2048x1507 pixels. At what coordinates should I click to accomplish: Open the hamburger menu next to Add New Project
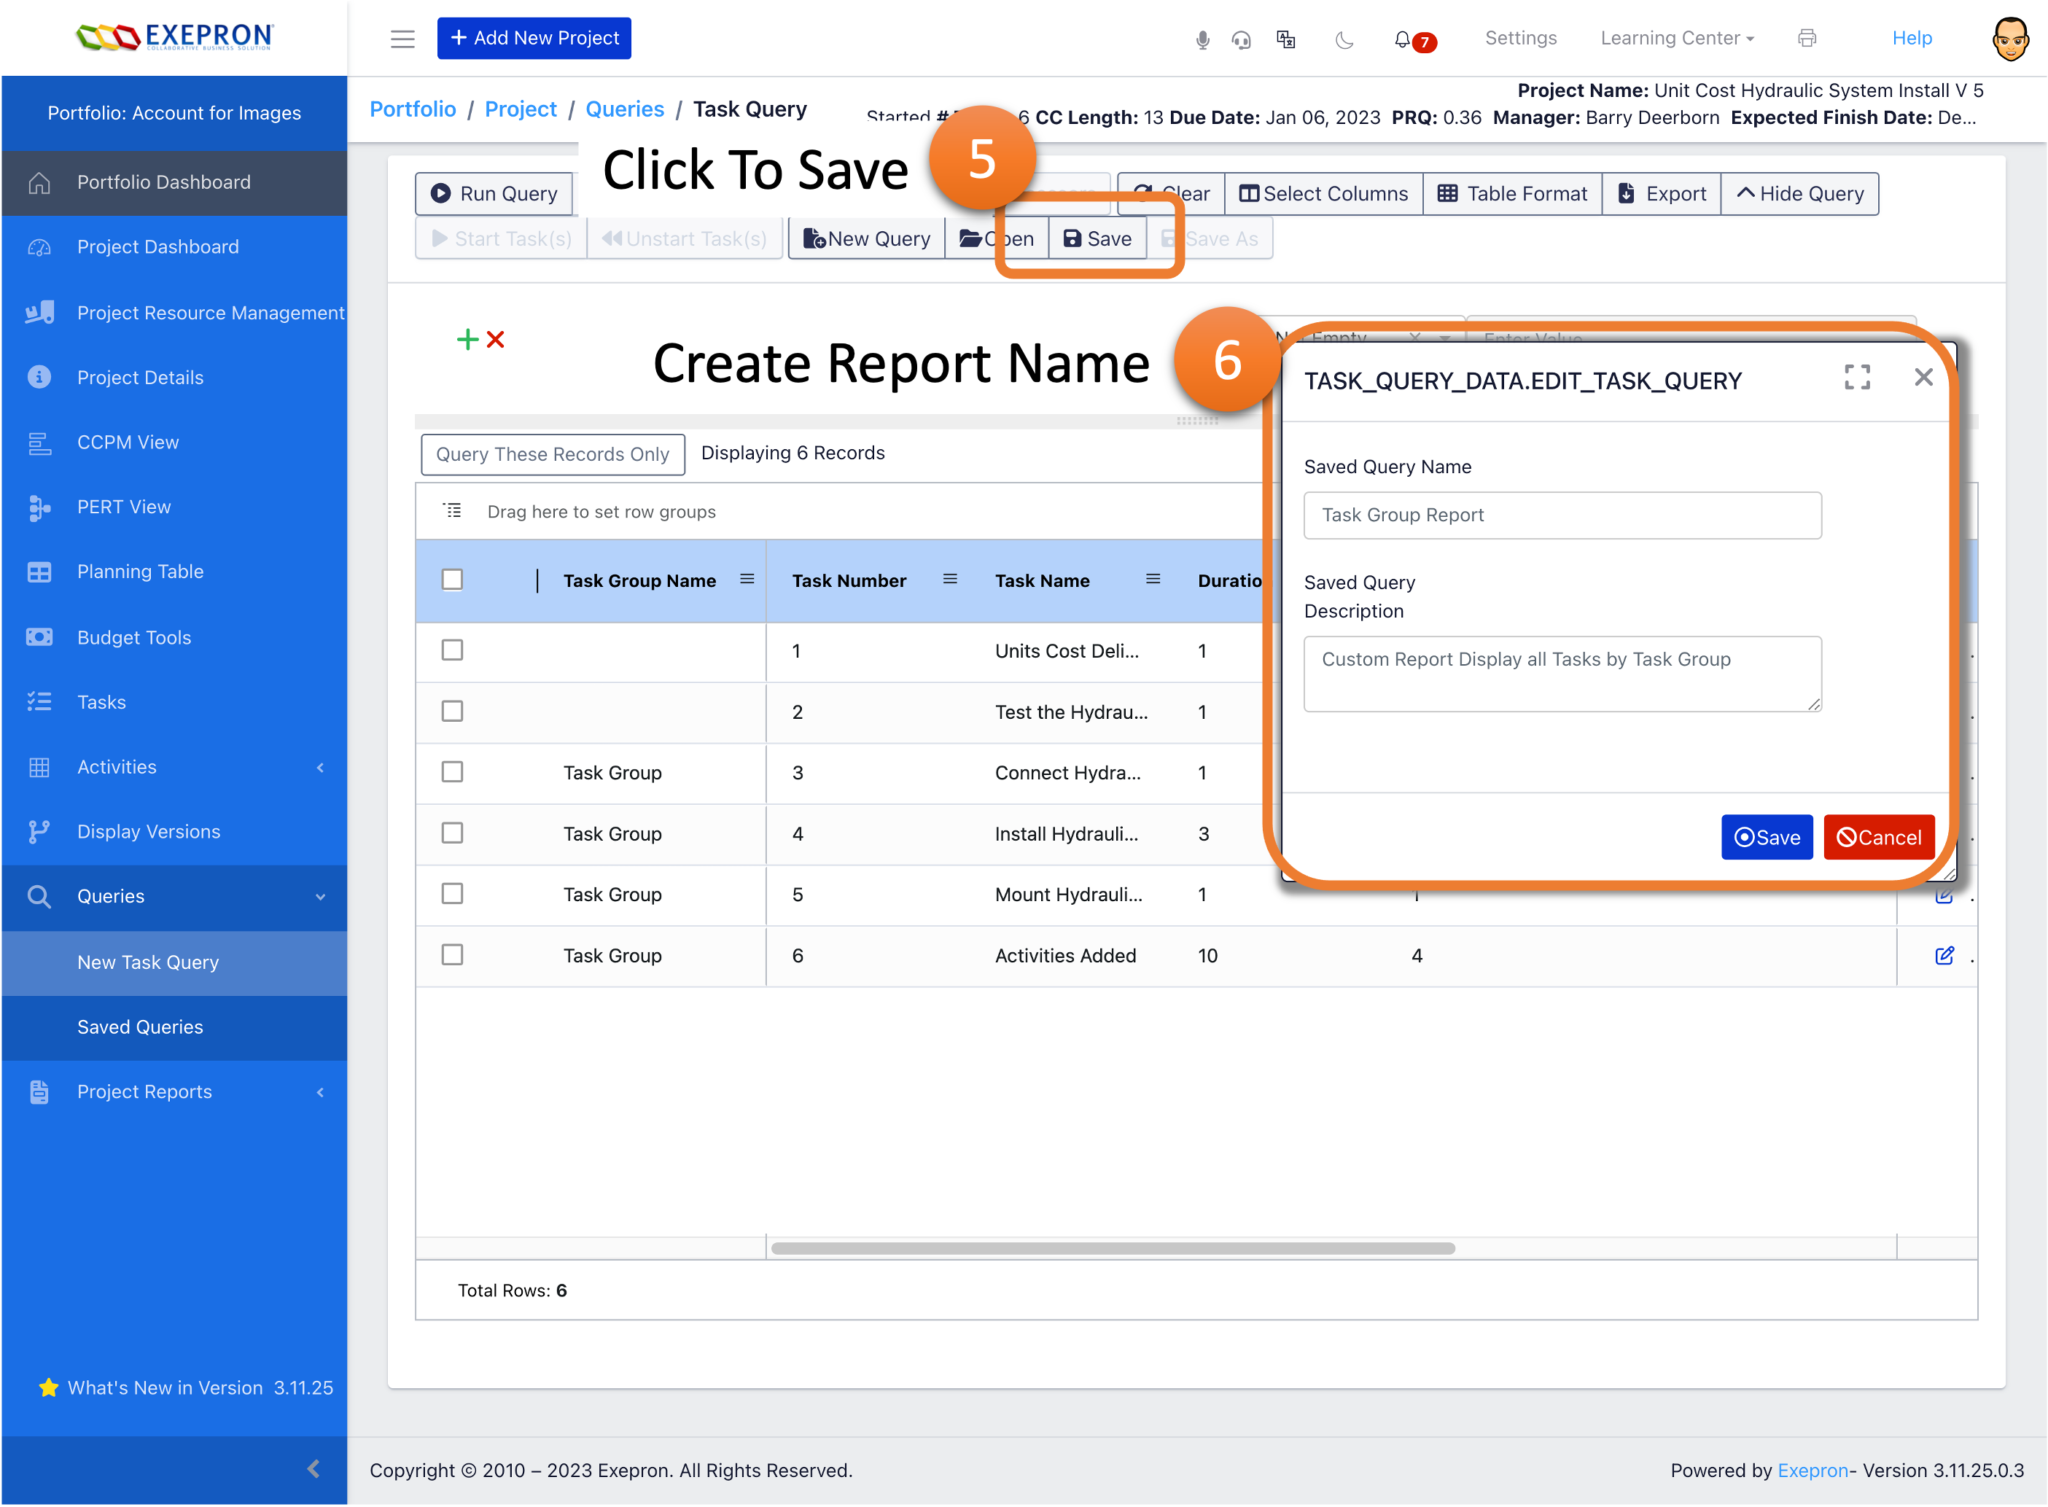pos(402,38)
